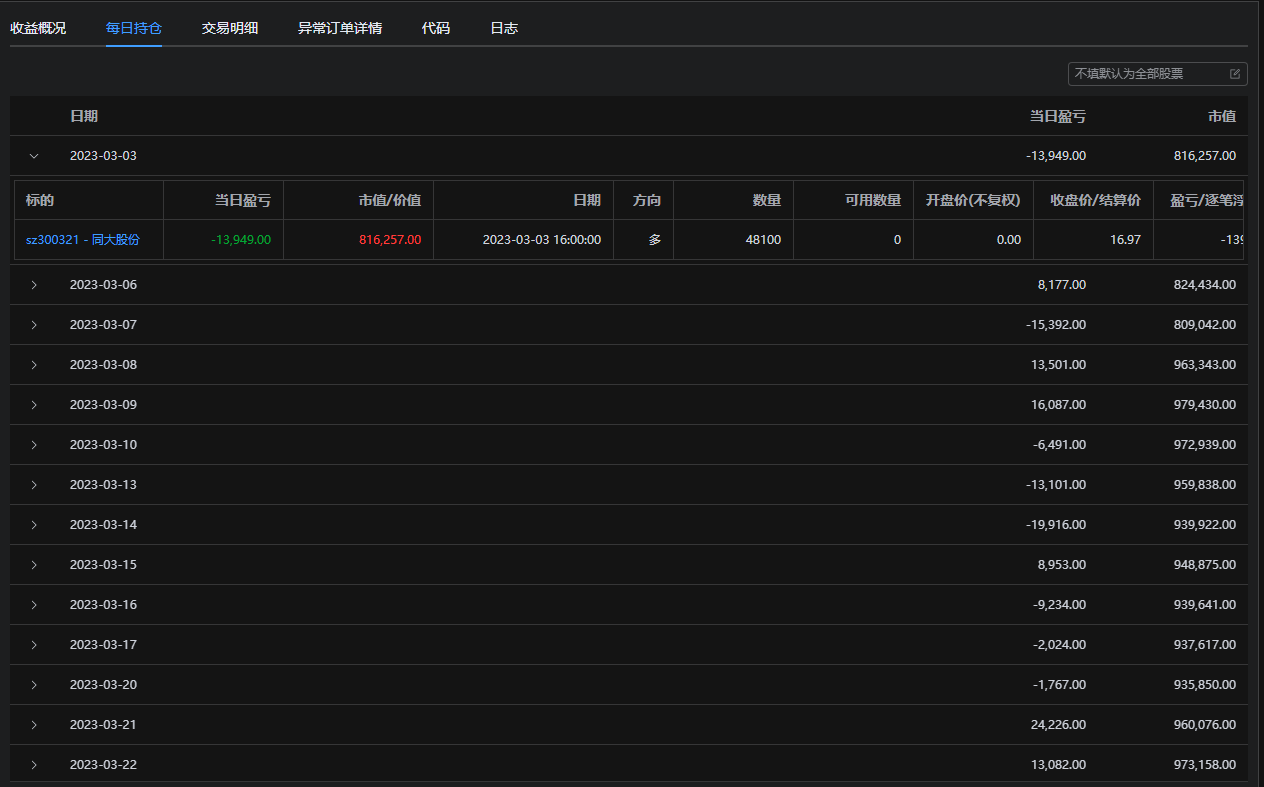Open the sz300321 - 同大股份 stock link
Viewport: 1264px width, 787px height.
click(x=83, y=240)
